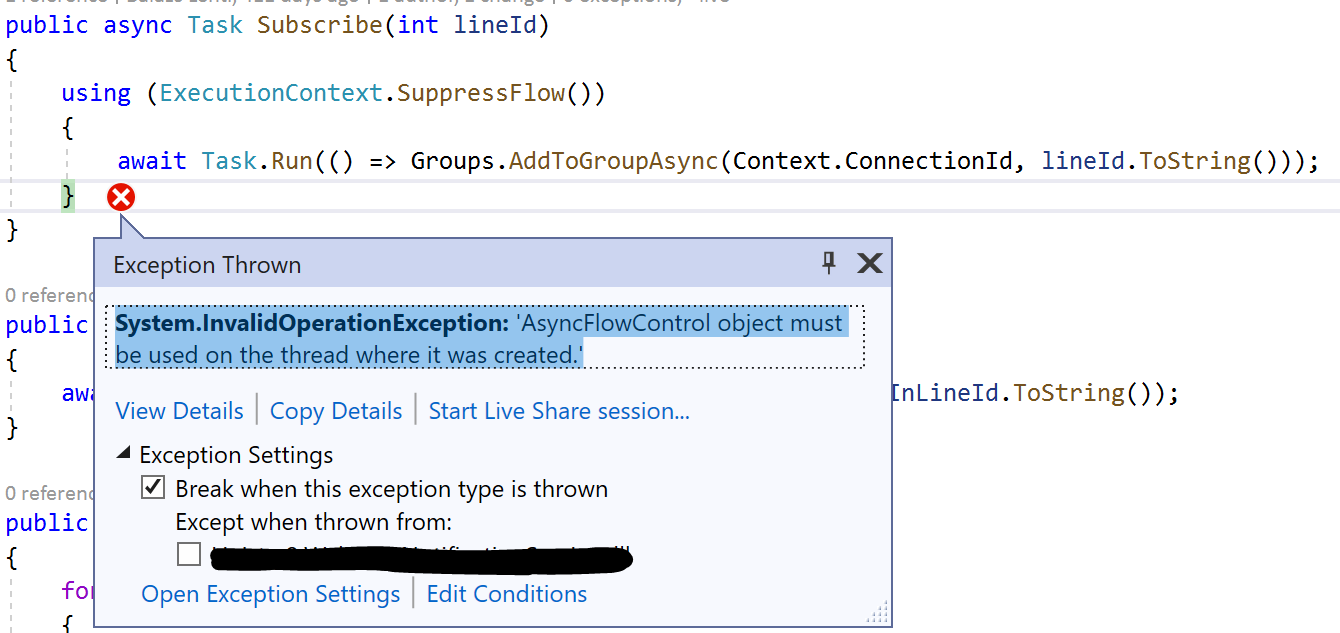The height and width of the screenshot is (633, 1340).
Task: Click Copy Details to copy exception info
Action: tap(336, 410)
